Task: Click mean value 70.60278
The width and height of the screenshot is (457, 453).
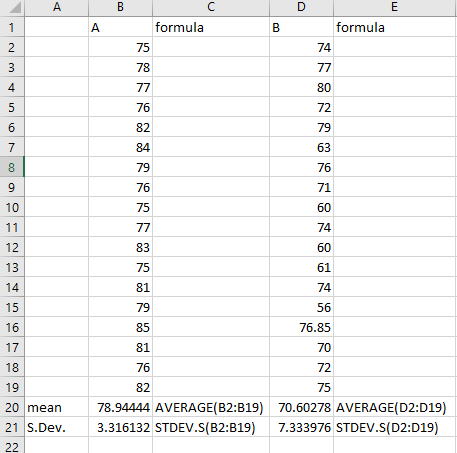Action: click(x=301, y=407)
